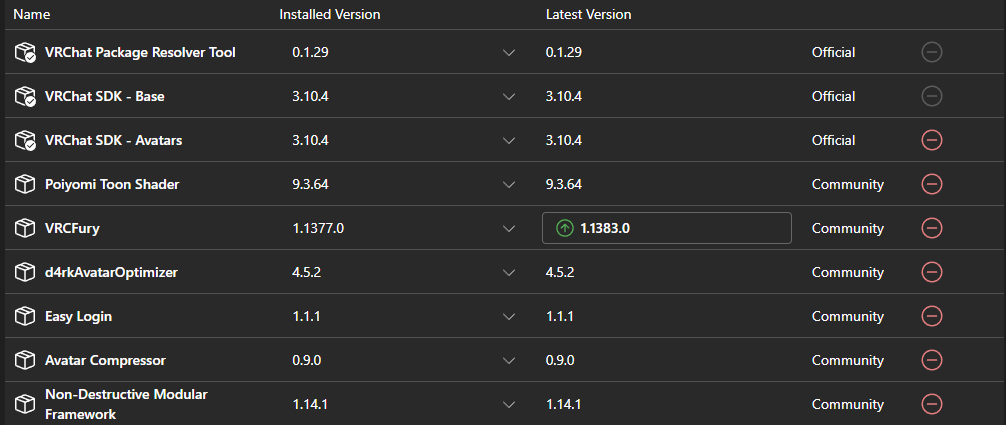Click the d4rkAvatarOptimizer package icon
Viewport: 1006px width, 425px height.
[x=24, y=272]
